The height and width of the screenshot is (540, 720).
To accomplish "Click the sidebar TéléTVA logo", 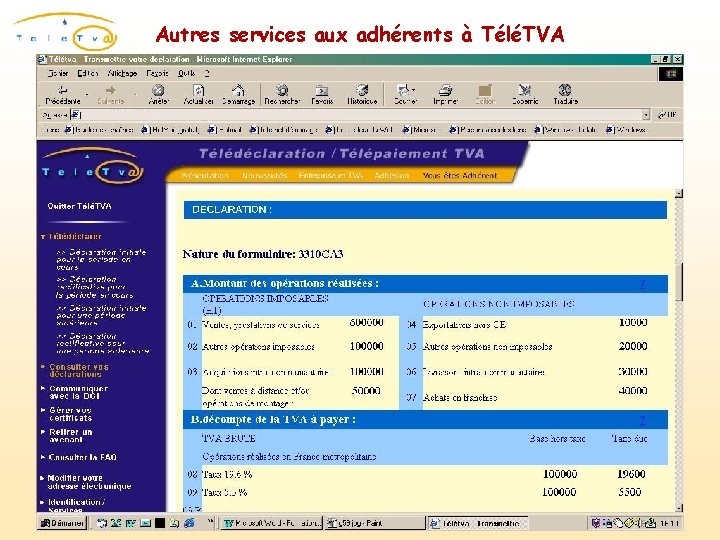I will [92, 165].
